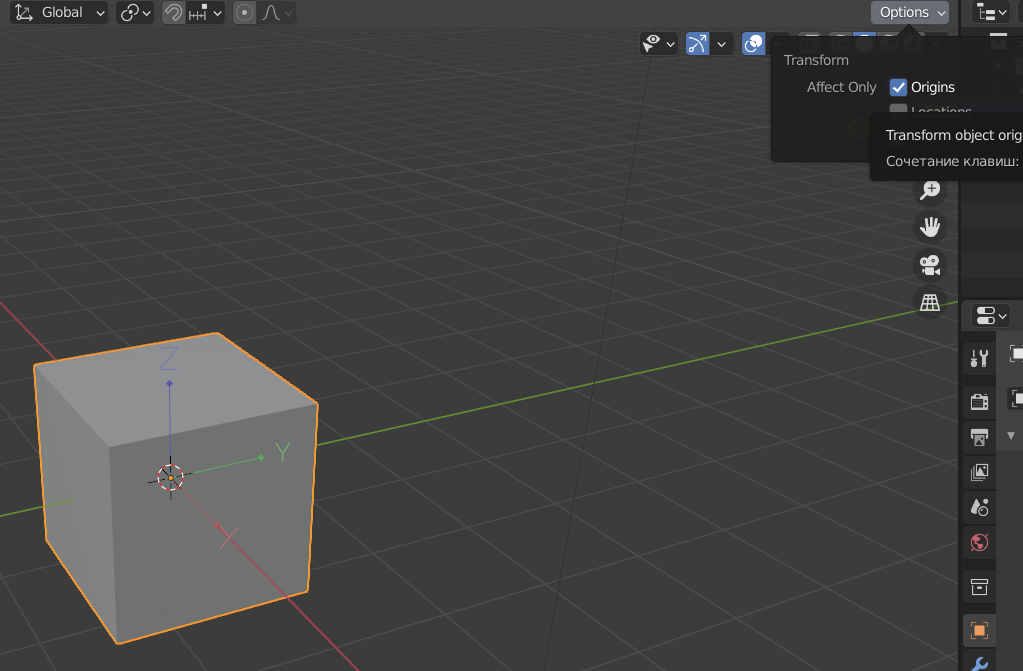Open the Output properties tab
The image size is (1023, 671).
[x=979, y=436]
